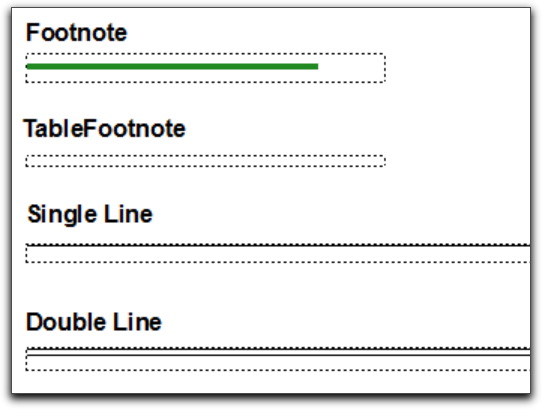Select the lower line of the double line
Screen dimensions: 542x409
(278, 355)
